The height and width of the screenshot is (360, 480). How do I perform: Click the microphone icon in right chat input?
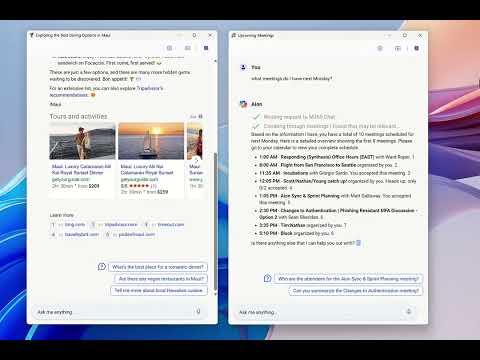[x=409, y=311]
